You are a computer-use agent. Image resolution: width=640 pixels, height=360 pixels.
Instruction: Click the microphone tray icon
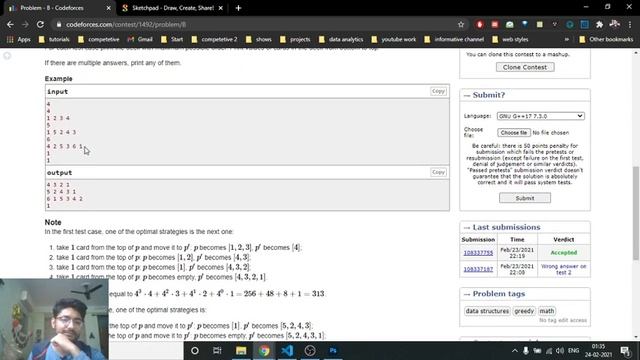pos(526,351)
